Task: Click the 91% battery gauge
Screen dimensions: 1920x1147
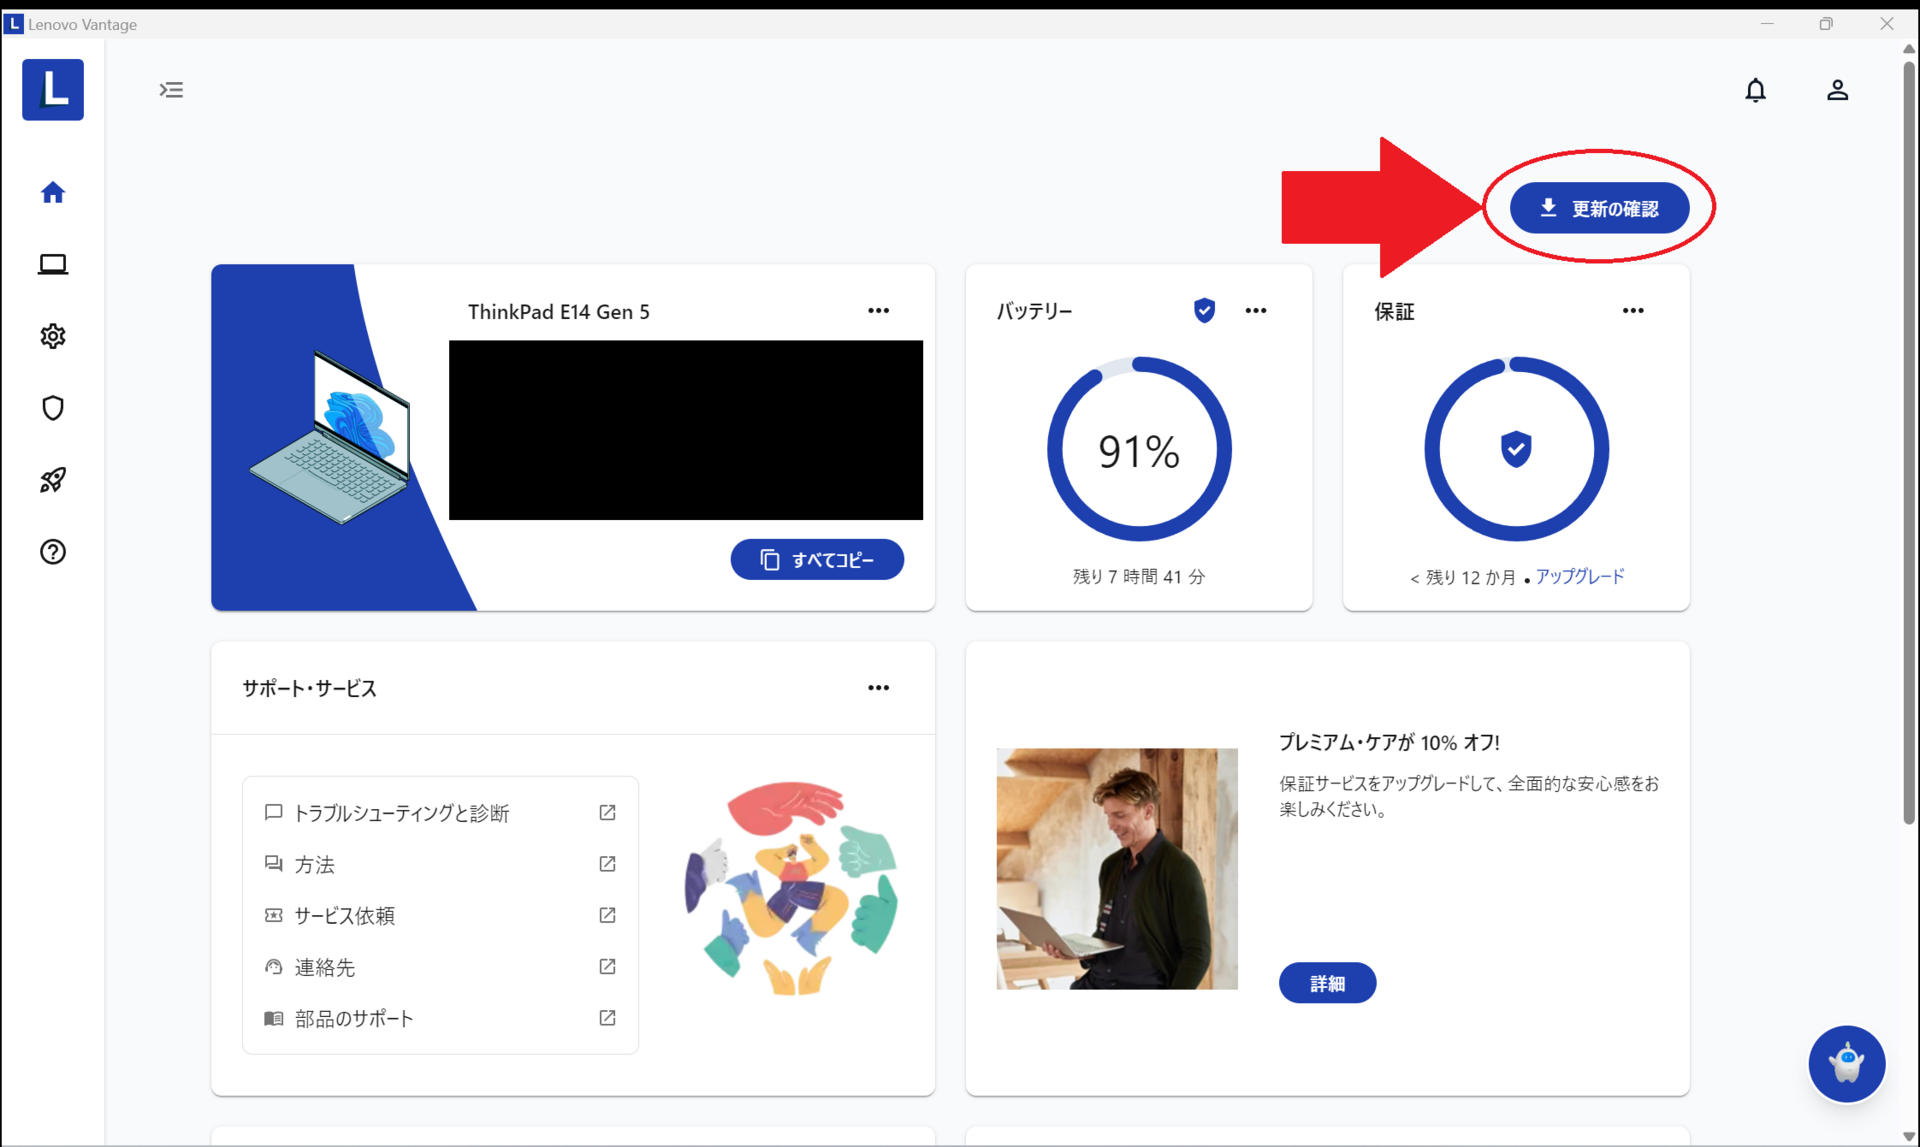Action: pos(1139,449)
